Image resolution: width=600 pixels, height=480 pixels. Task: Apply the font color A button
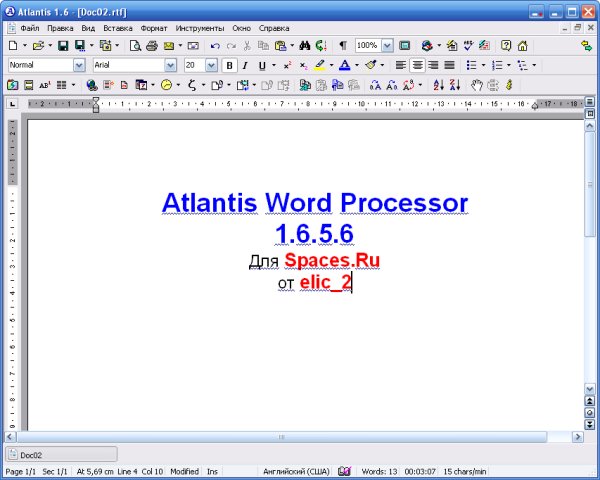coord(345,65)
